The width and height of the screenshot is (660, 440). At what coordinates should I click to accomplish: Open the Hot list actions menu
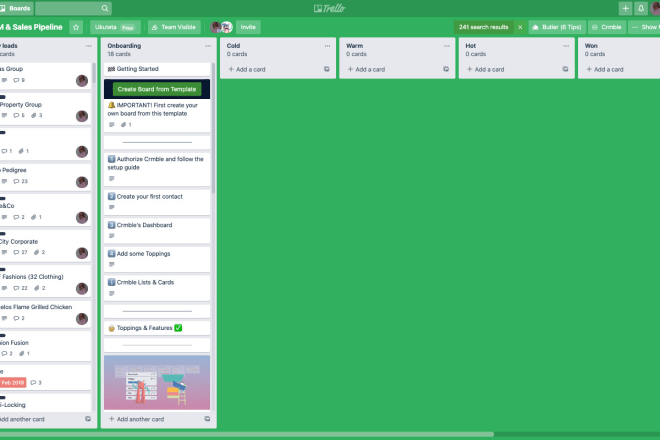[x=566, y=46]
